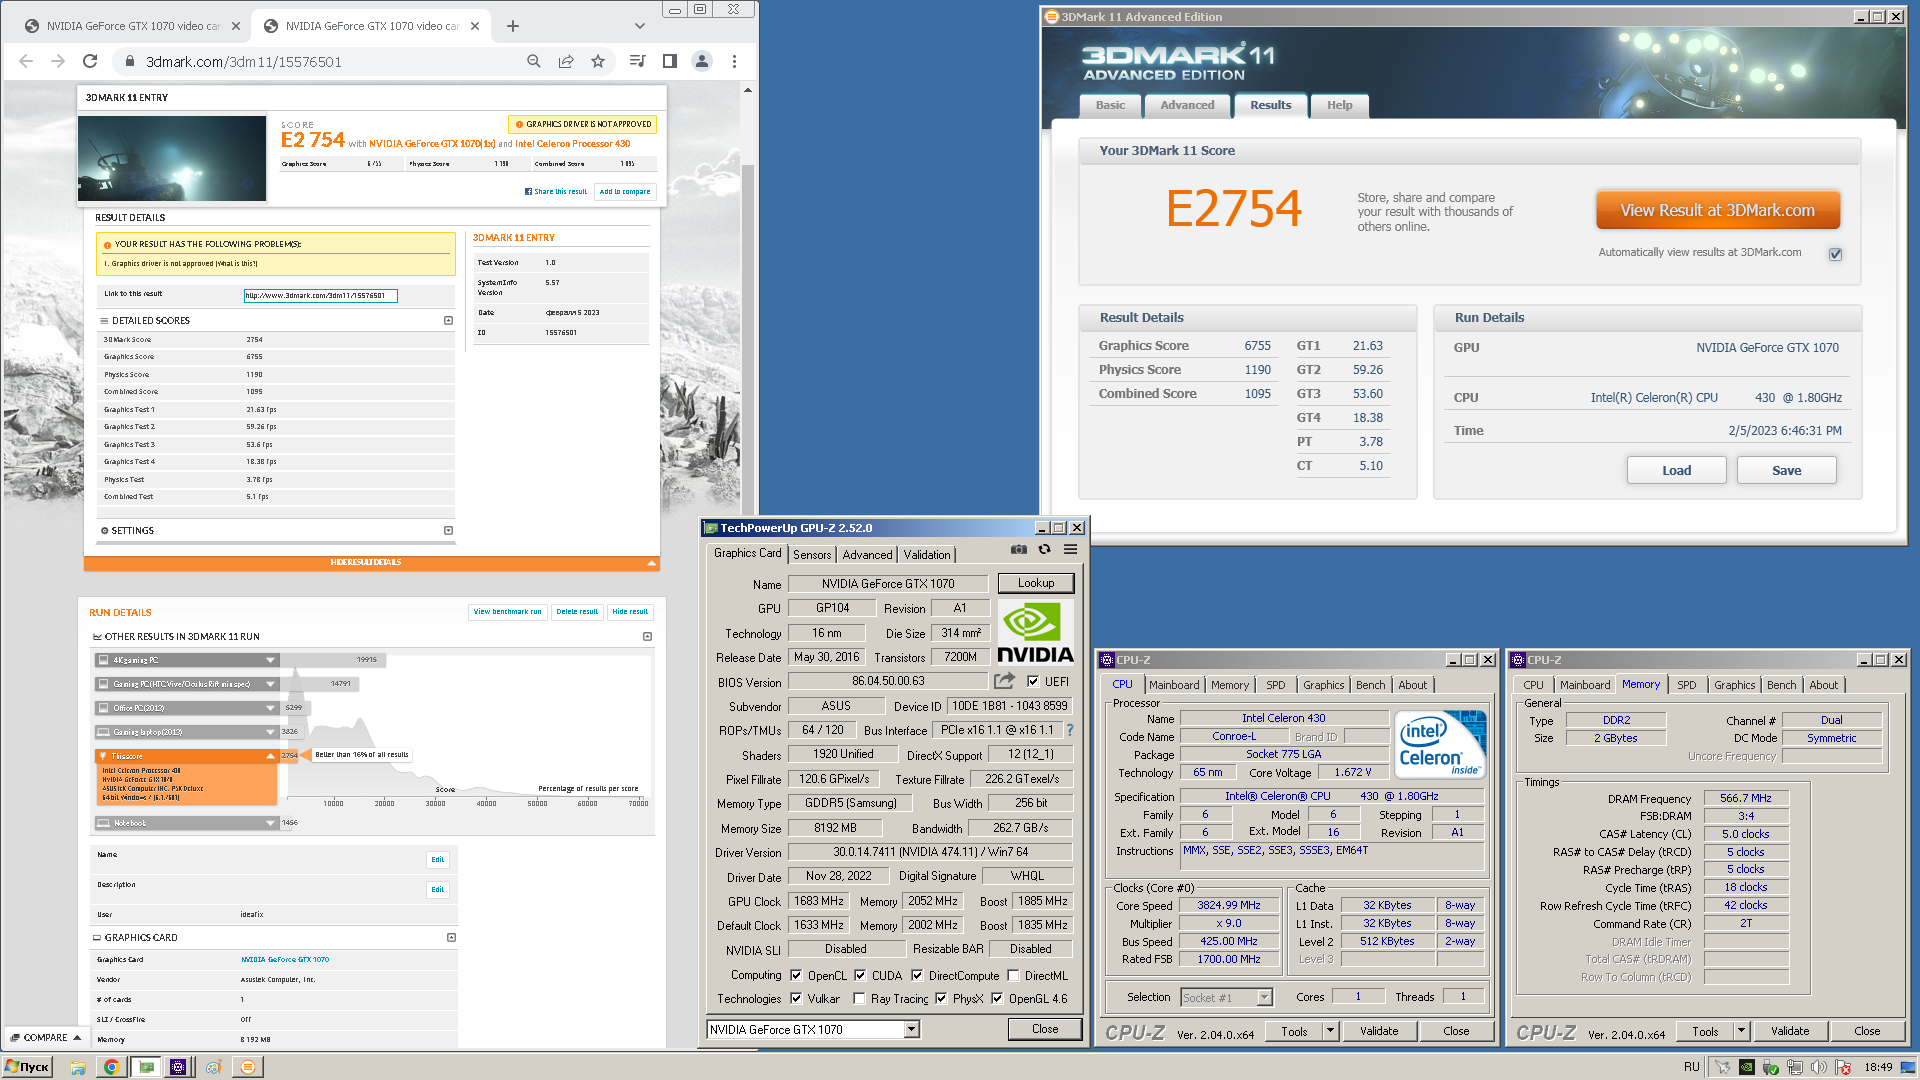
Task: Collapse the This score comparison row
Action: click(x=271, y=756)
